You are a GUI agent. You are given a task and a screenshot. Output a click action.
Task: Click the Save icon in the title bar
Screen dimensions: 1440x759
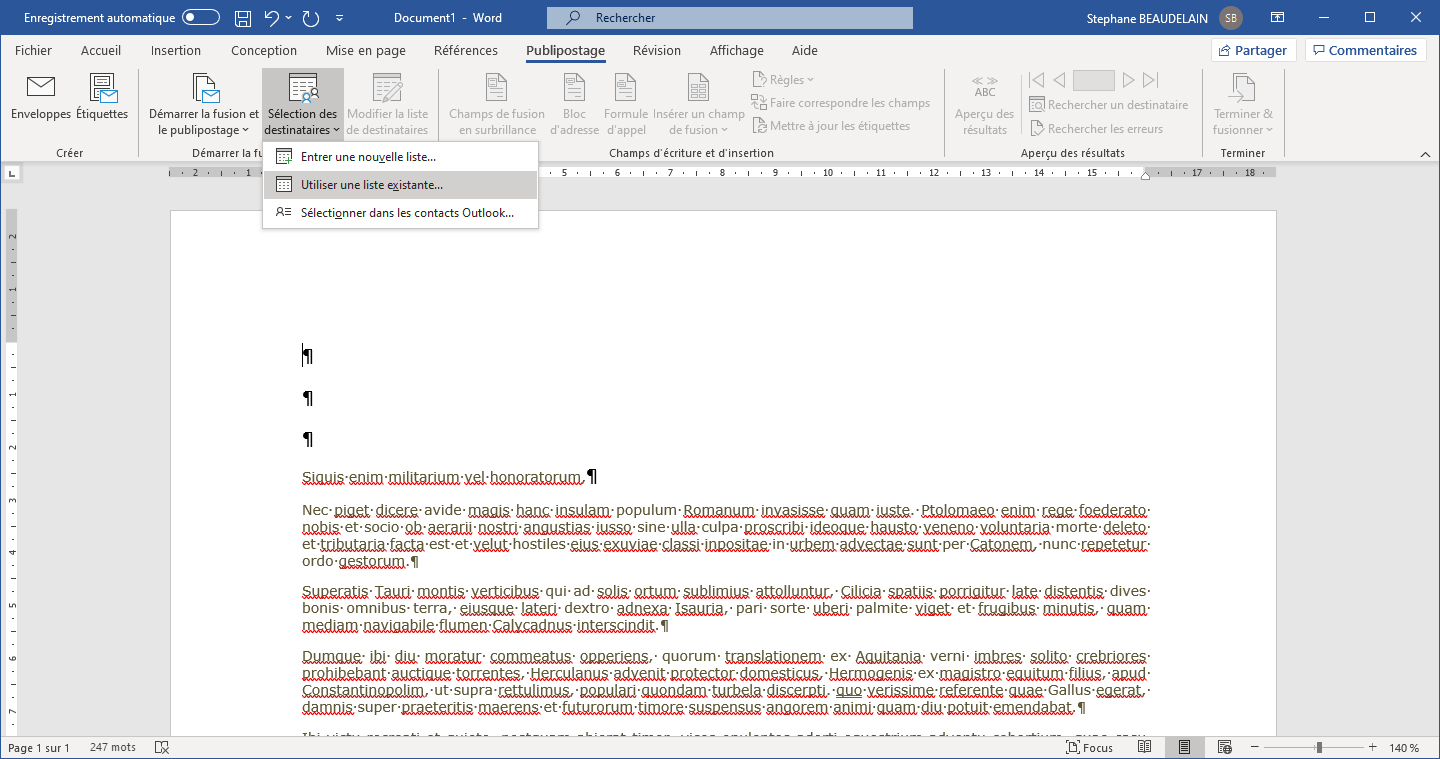click(x=243, y=18)
